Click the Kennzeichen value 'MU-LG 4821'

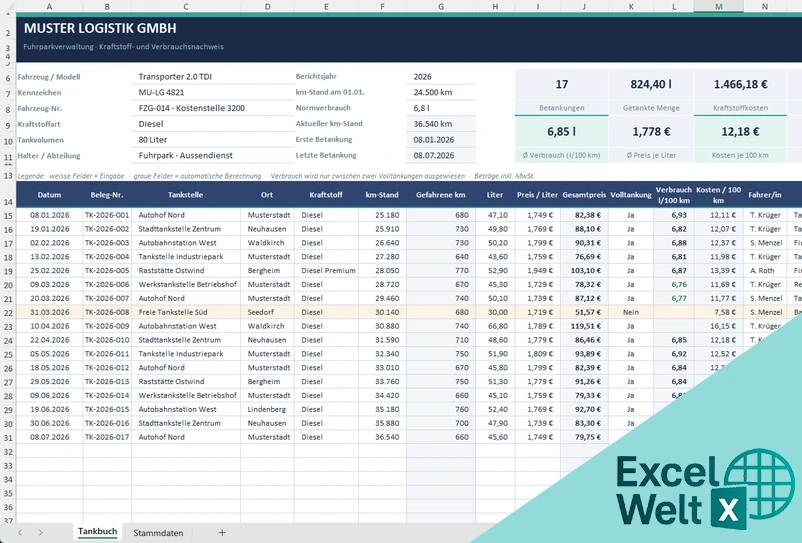pyautogui.click(x=212, y=93)
